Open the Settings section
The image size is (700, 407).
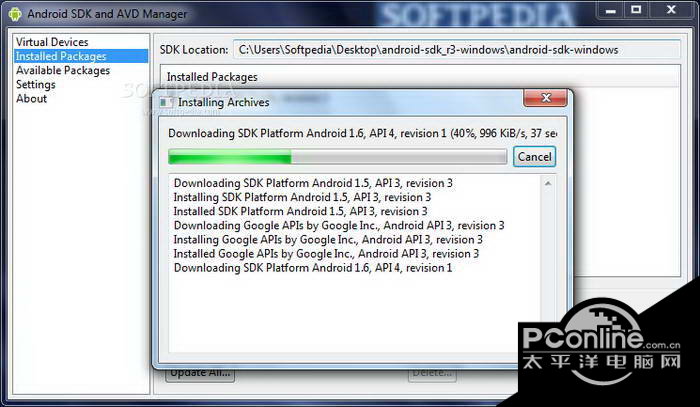click(x=36, y=84)
